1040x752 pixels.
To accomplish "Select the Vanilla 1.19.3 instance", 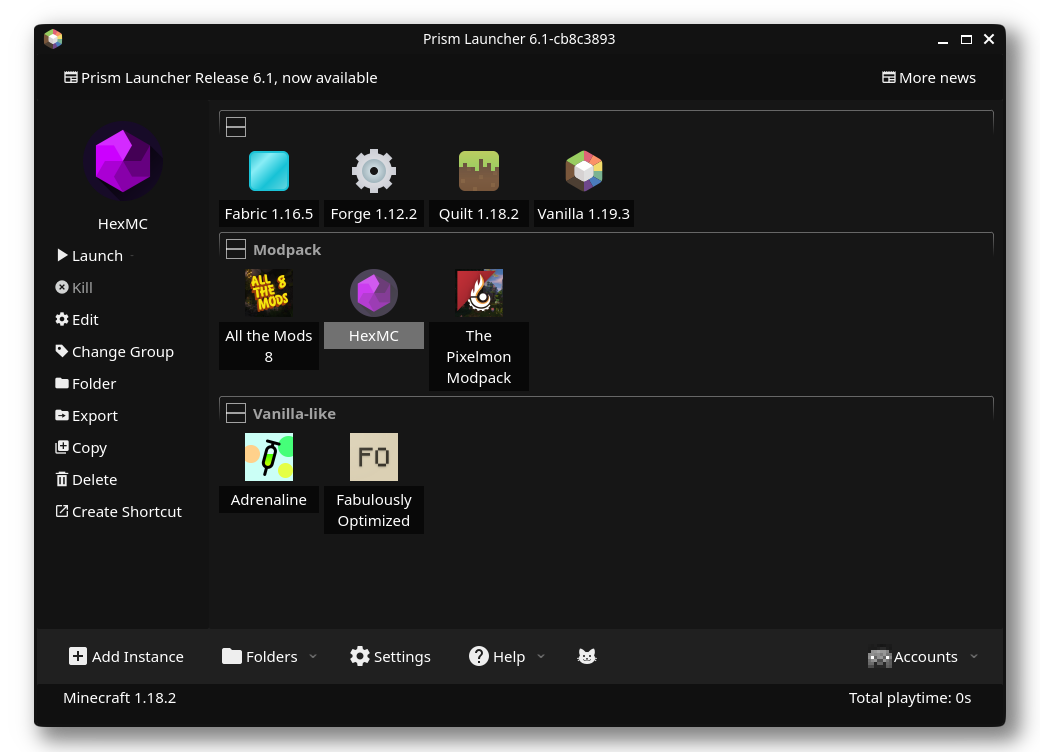I will click(x=583, y=171).
